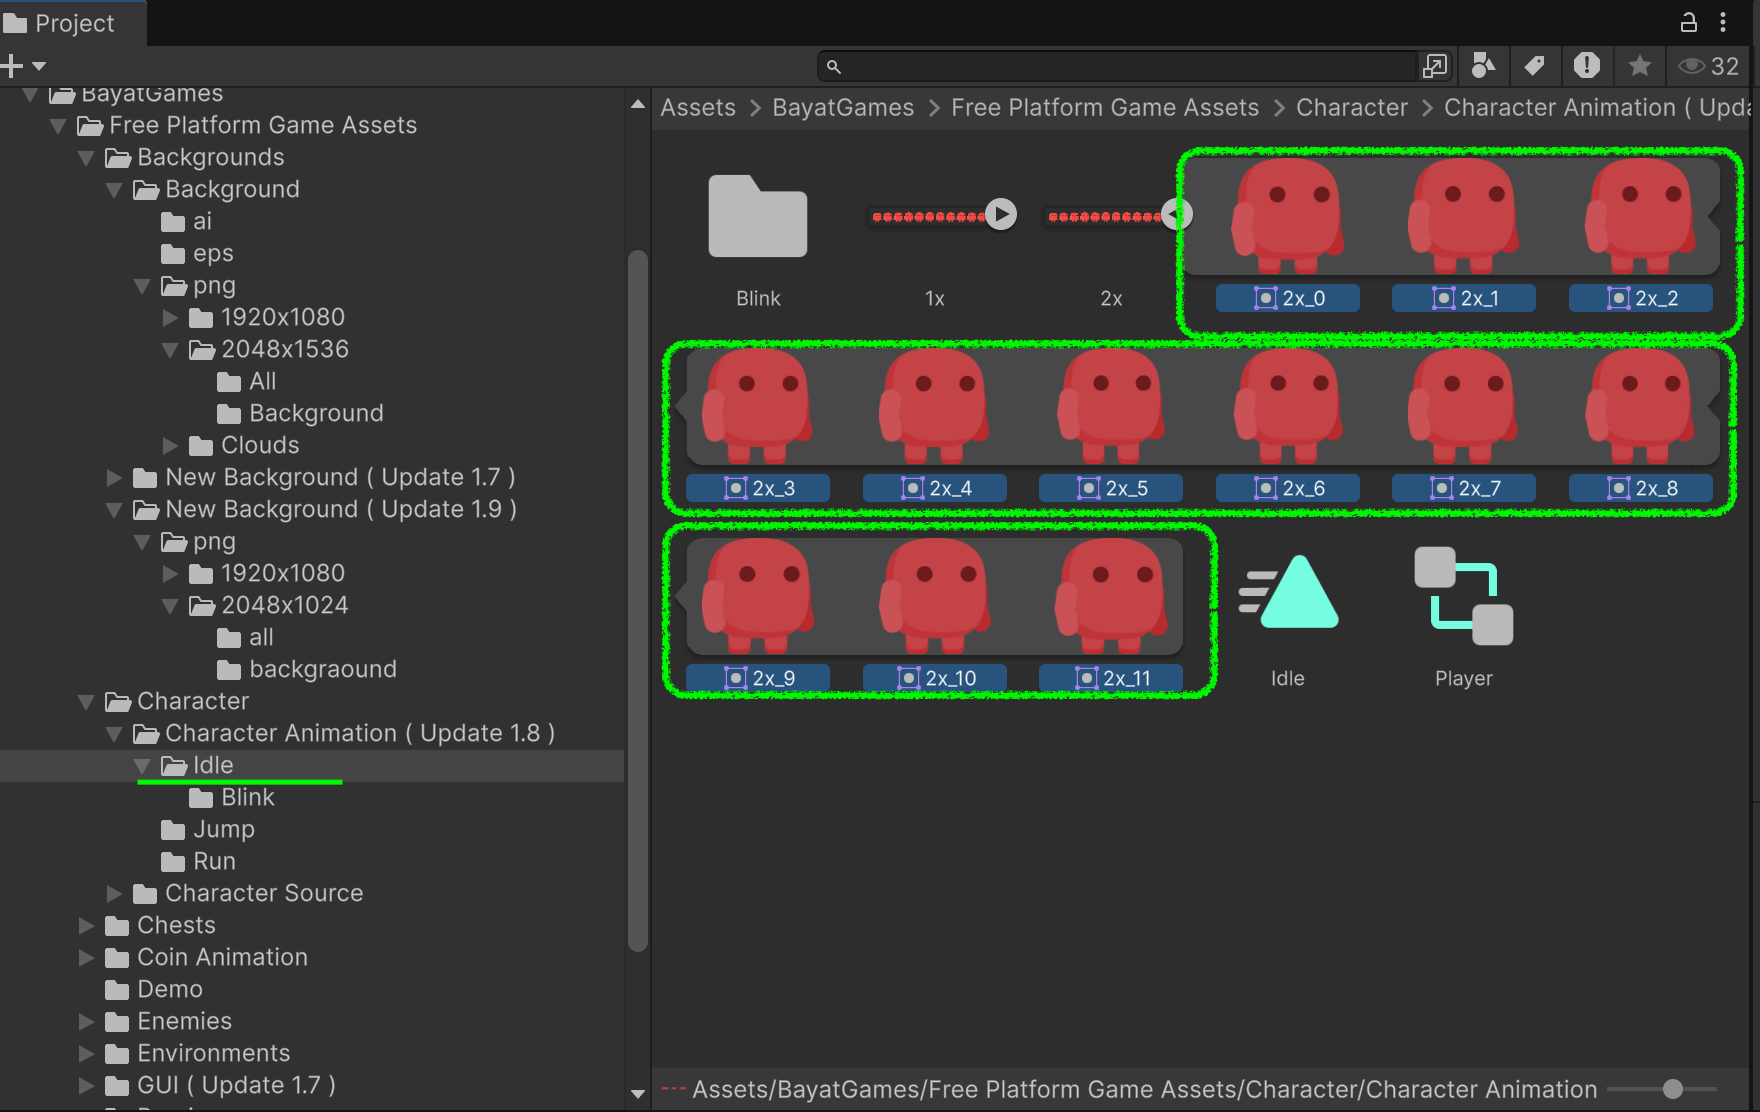This screenshot has width=1760, height=1112.
Task: Expand the Chests folder in tree
Action: click(87, 925)
